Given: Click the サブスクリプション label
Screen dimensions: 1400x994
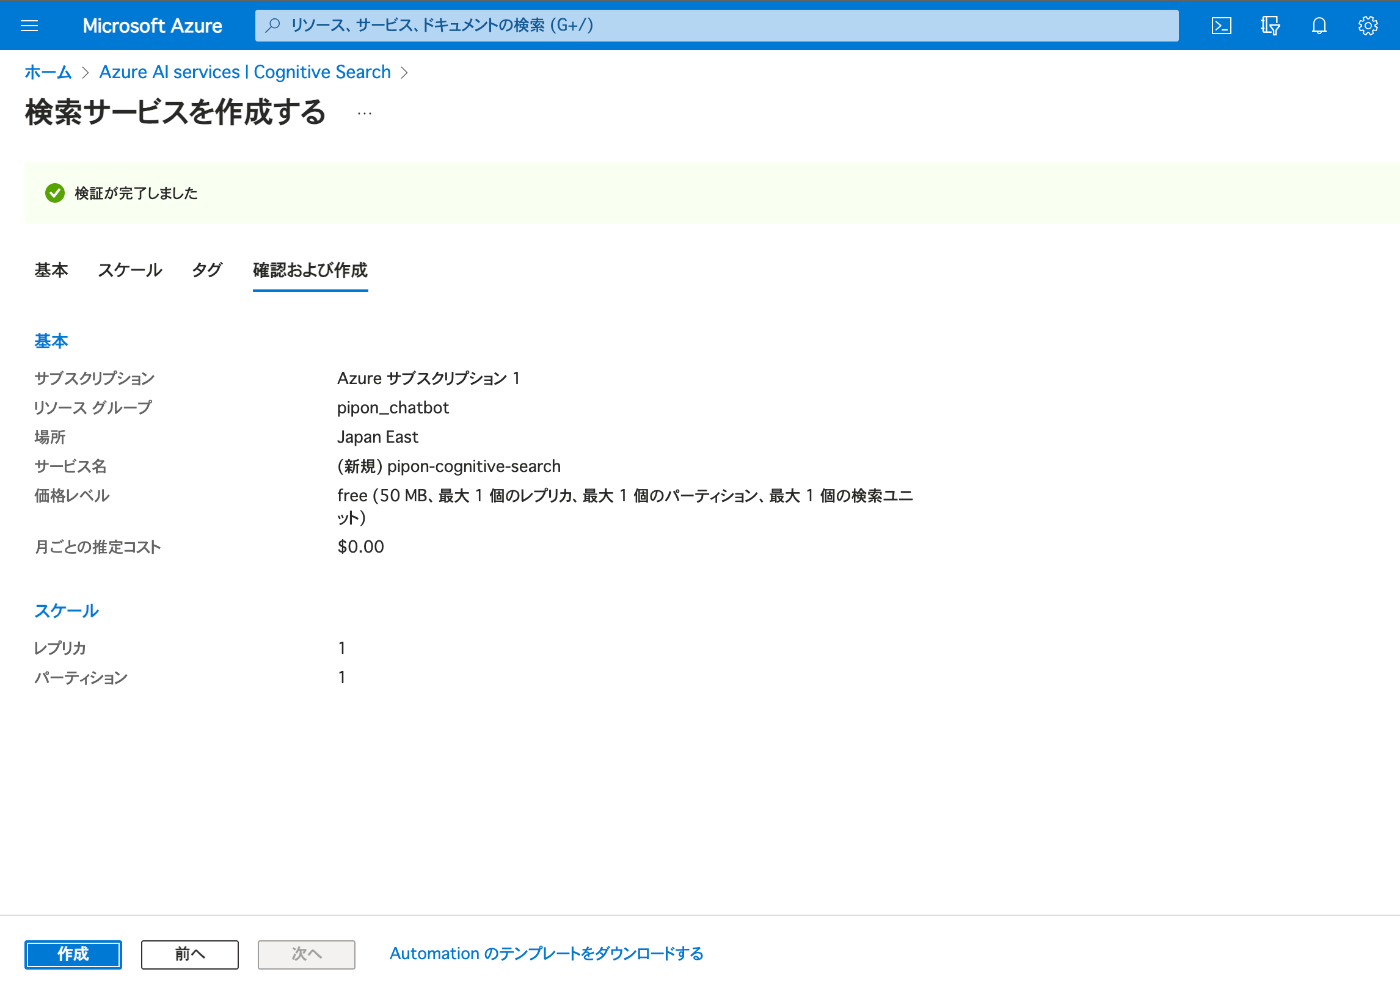Looking at the screenshot, I should 94,378.
